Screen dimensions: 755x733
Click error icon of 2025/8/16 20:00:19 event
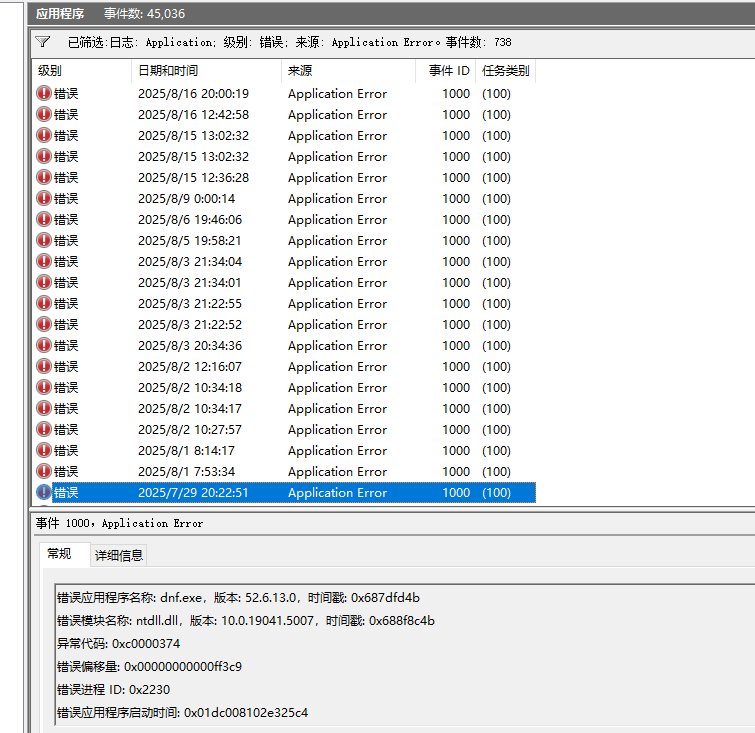(x=44, y=93)
